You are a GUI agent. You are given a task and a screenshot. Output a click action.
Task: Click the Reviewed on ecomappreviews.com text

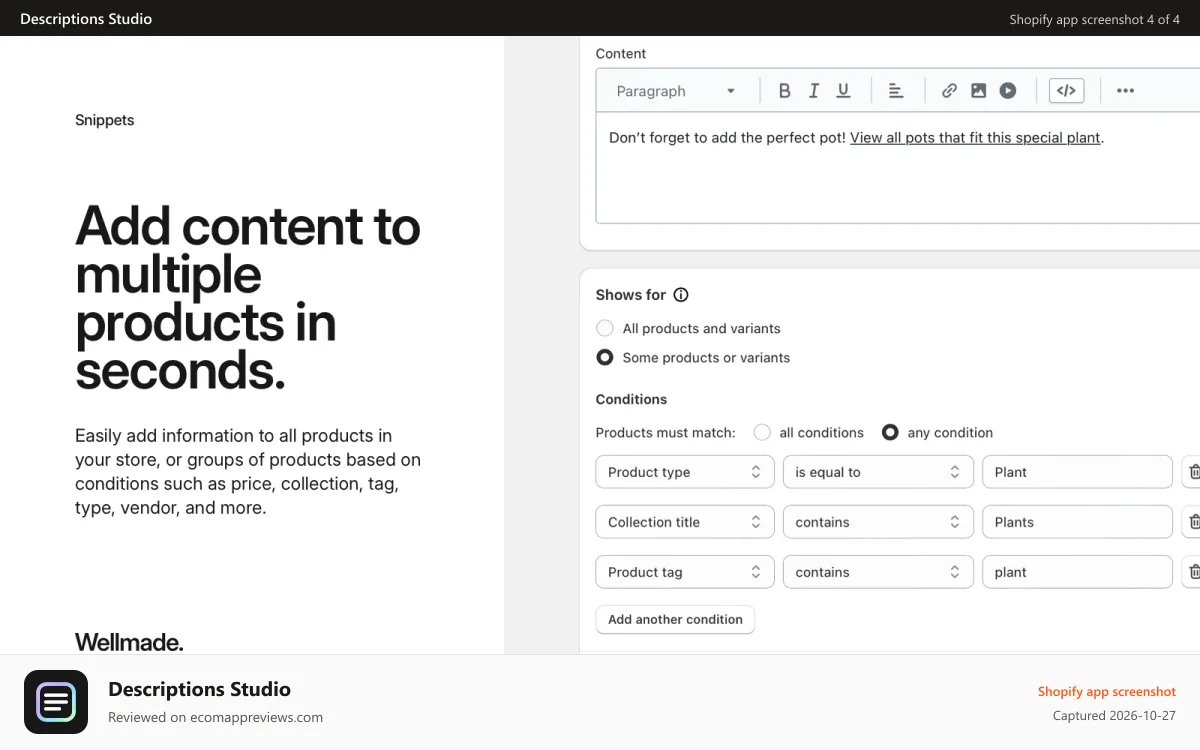click(x=215, y=717)
